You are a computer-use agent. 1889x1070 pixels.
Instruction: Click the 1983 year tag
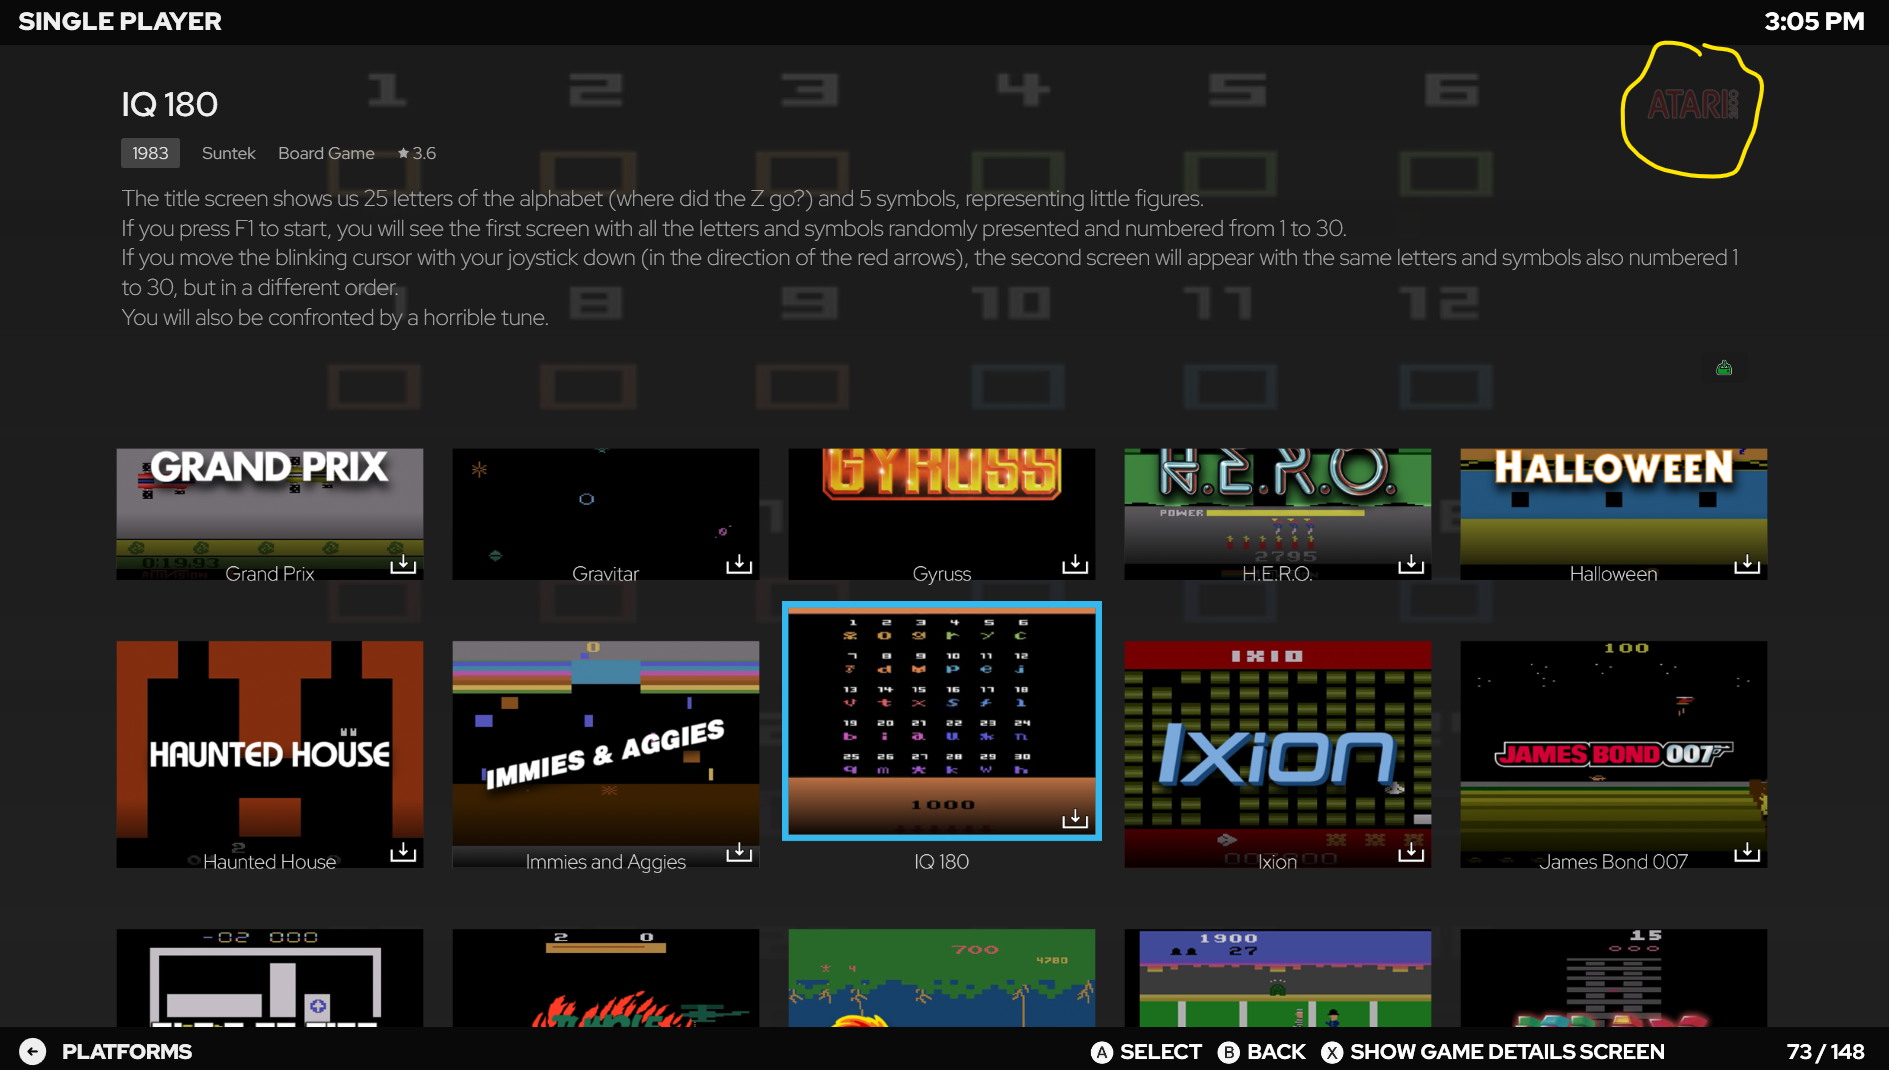[x=150, y=153]
